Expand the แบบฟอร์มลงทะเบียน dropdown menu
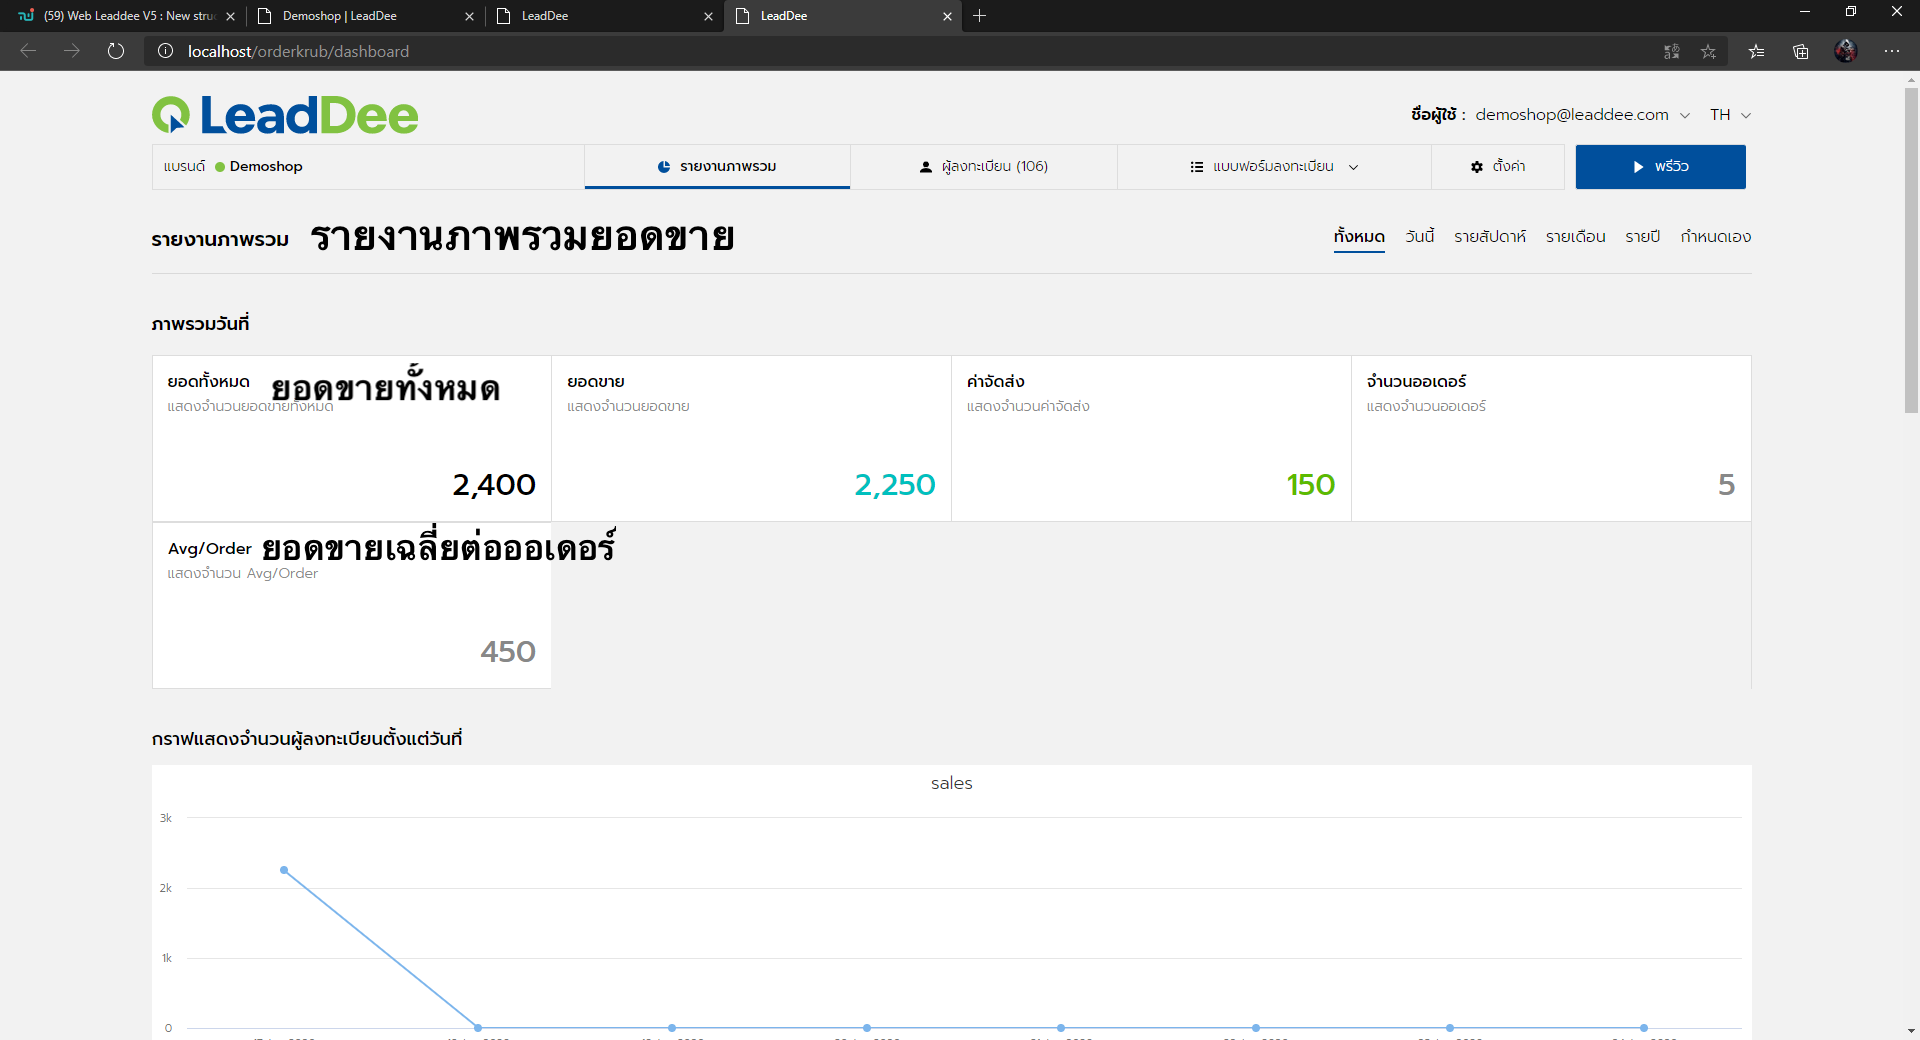 point(1274,167)
